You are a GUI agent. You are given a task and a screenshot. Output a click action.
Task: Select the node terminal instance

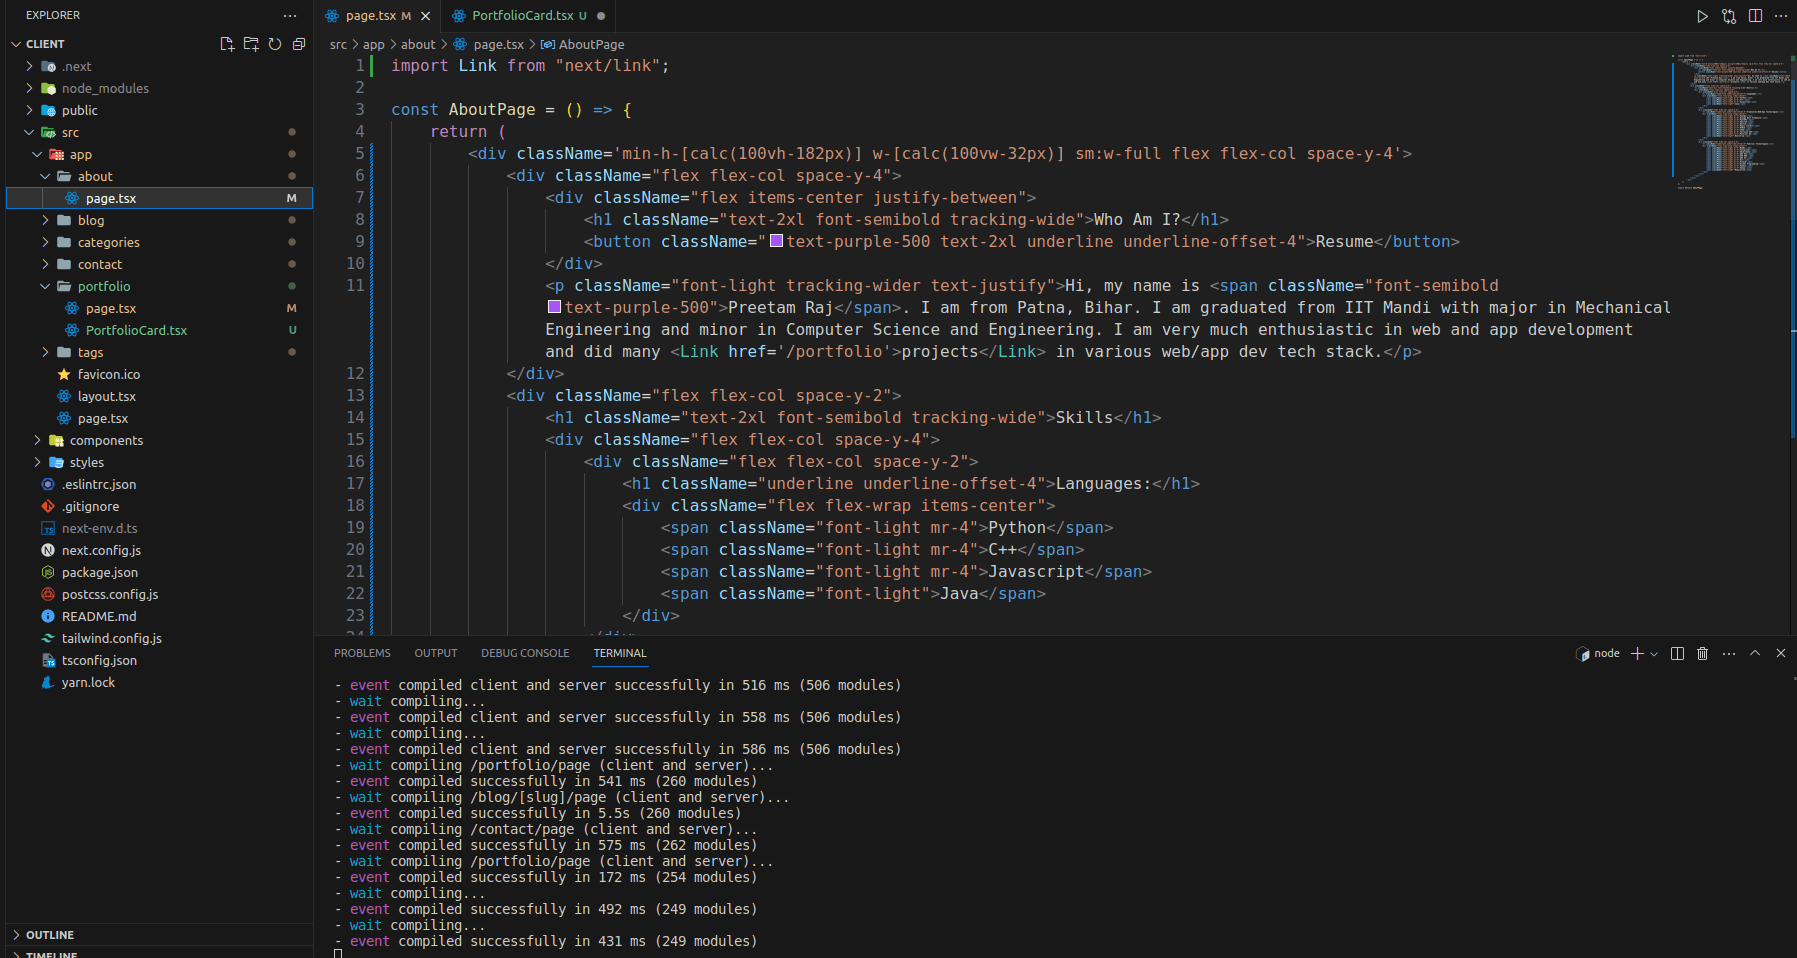tap(1598, 653)
